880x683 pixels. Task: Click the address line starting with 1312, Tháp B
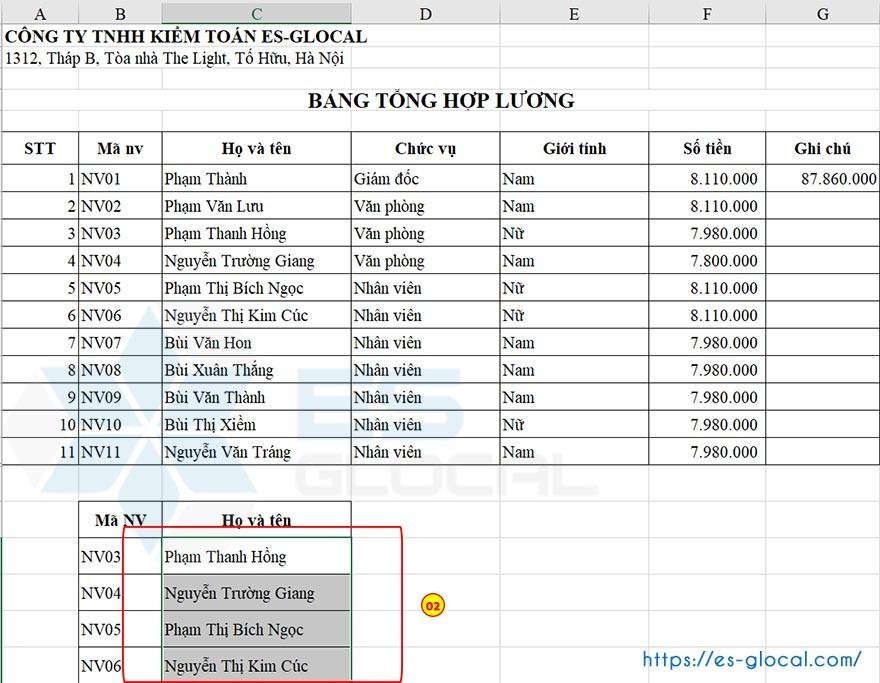tap(175, 58)
